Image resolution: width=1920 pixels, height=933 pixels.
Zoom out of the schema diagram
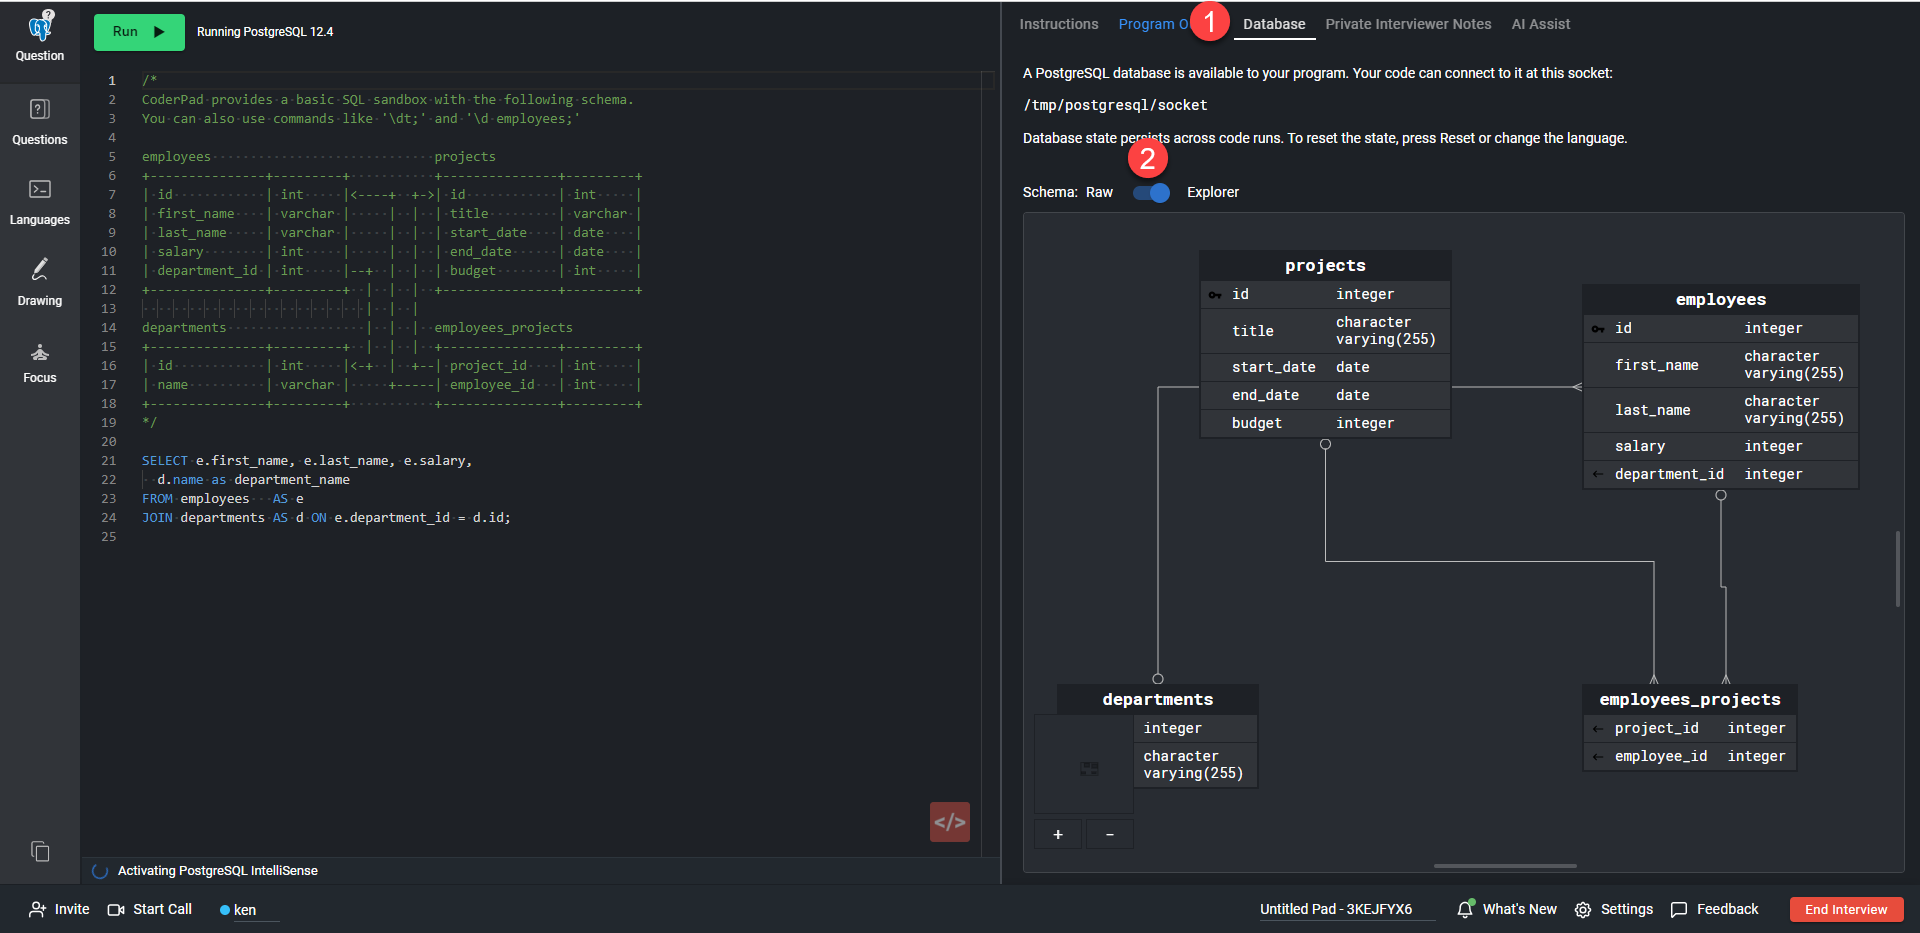coord(1110,835)
